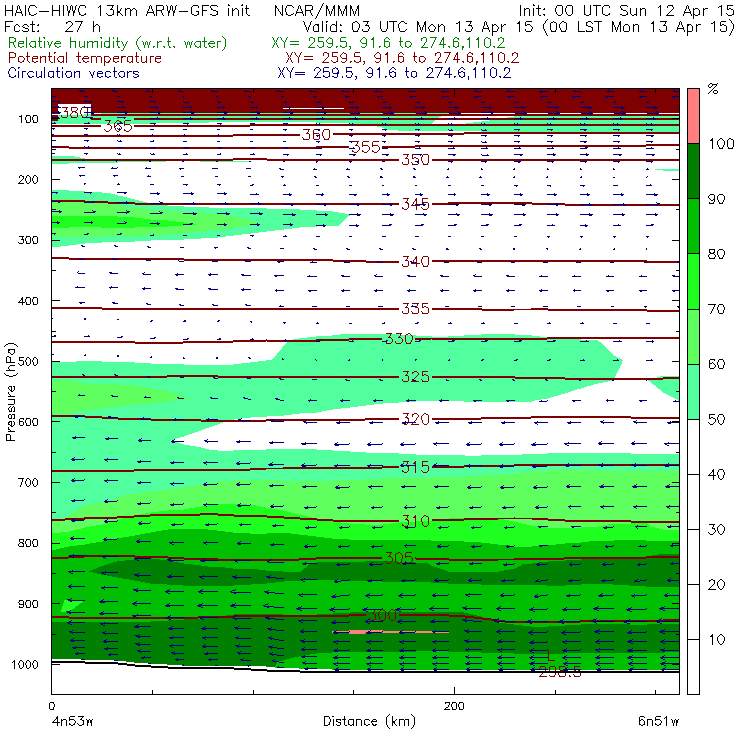
Task: Click the '6n51w' end location label
Action: 658,721
